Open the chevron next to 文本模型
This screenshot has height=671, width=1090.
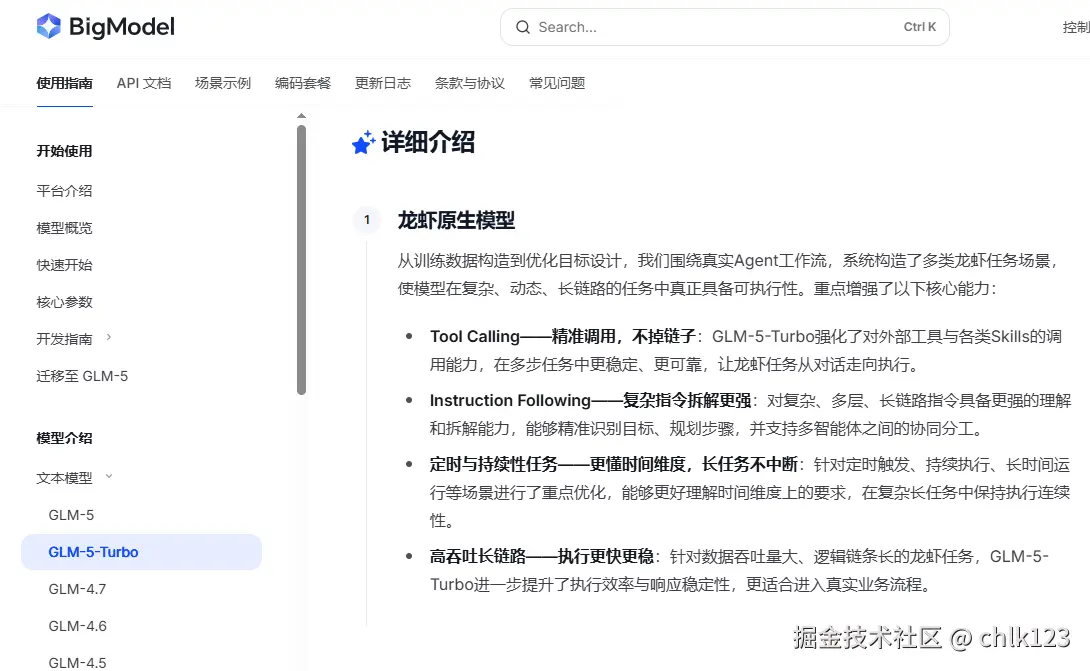(108, 477)
